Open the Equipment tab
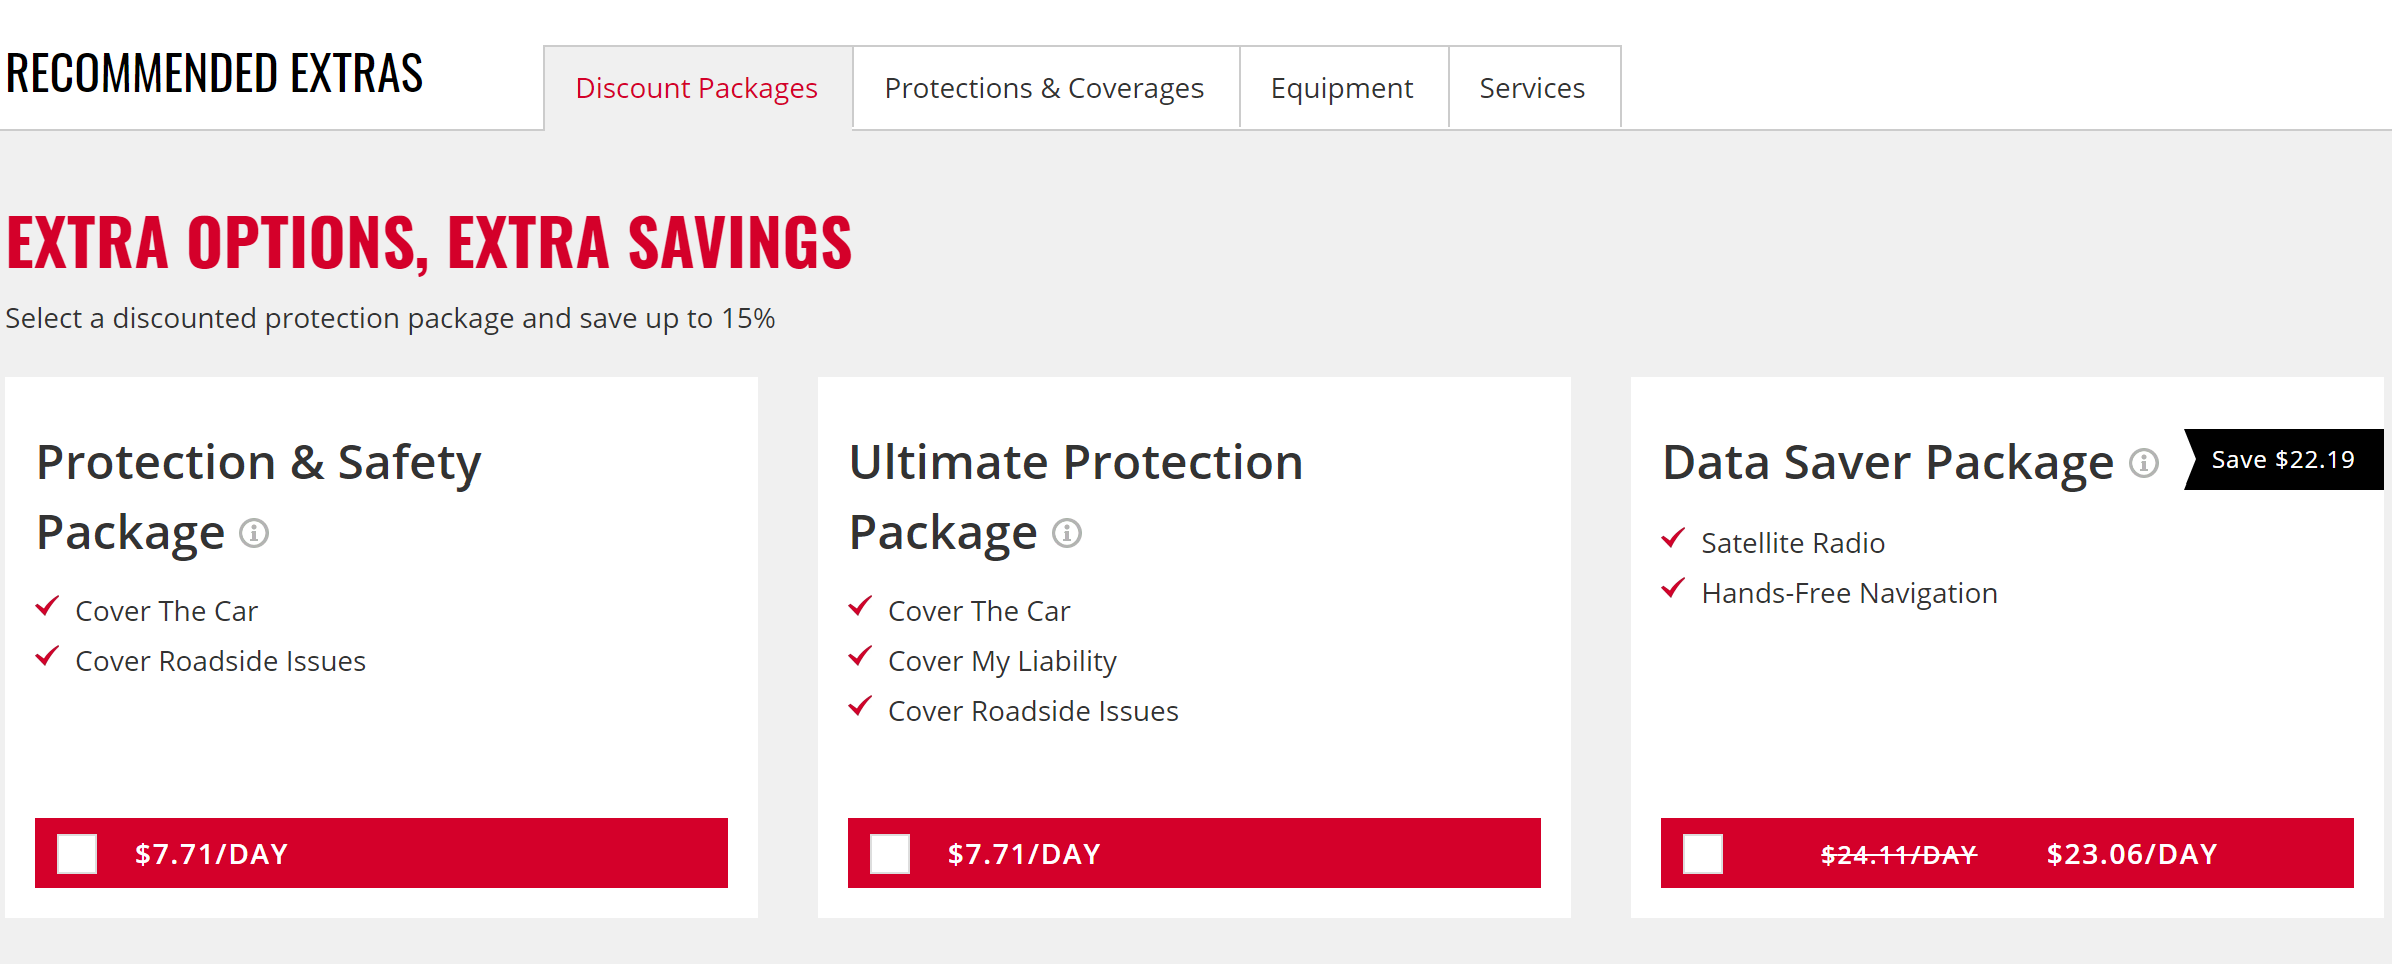The height and width of the screenshot is (964, 2392). [1342, 88]
